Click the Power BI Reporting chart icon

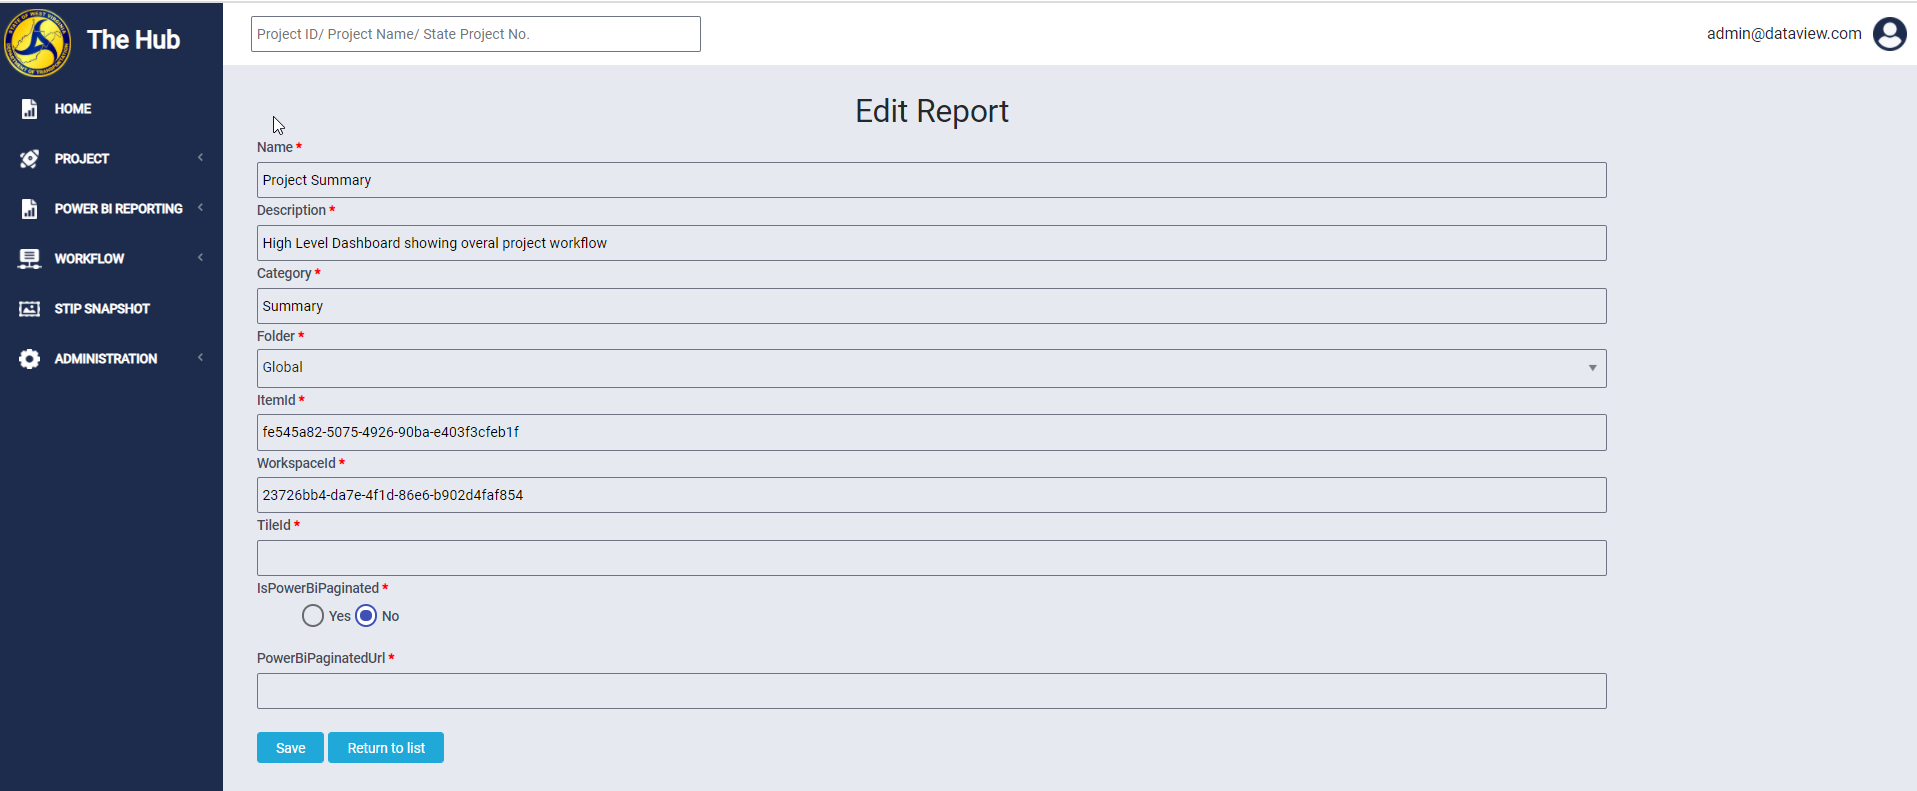[29, 209]
